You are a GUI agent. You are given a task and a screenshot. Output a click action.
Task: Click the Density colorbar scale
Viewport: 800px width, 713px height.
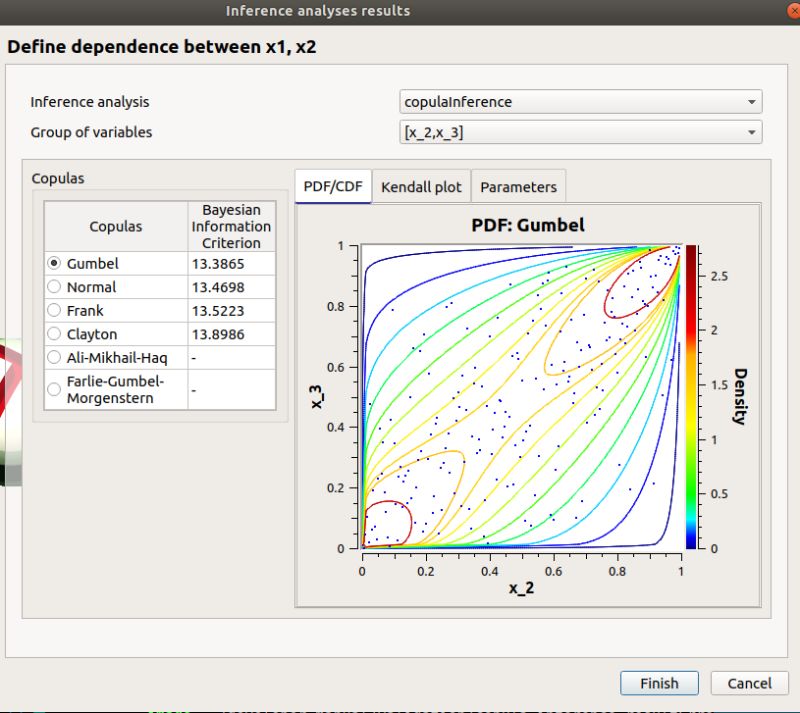689,395
